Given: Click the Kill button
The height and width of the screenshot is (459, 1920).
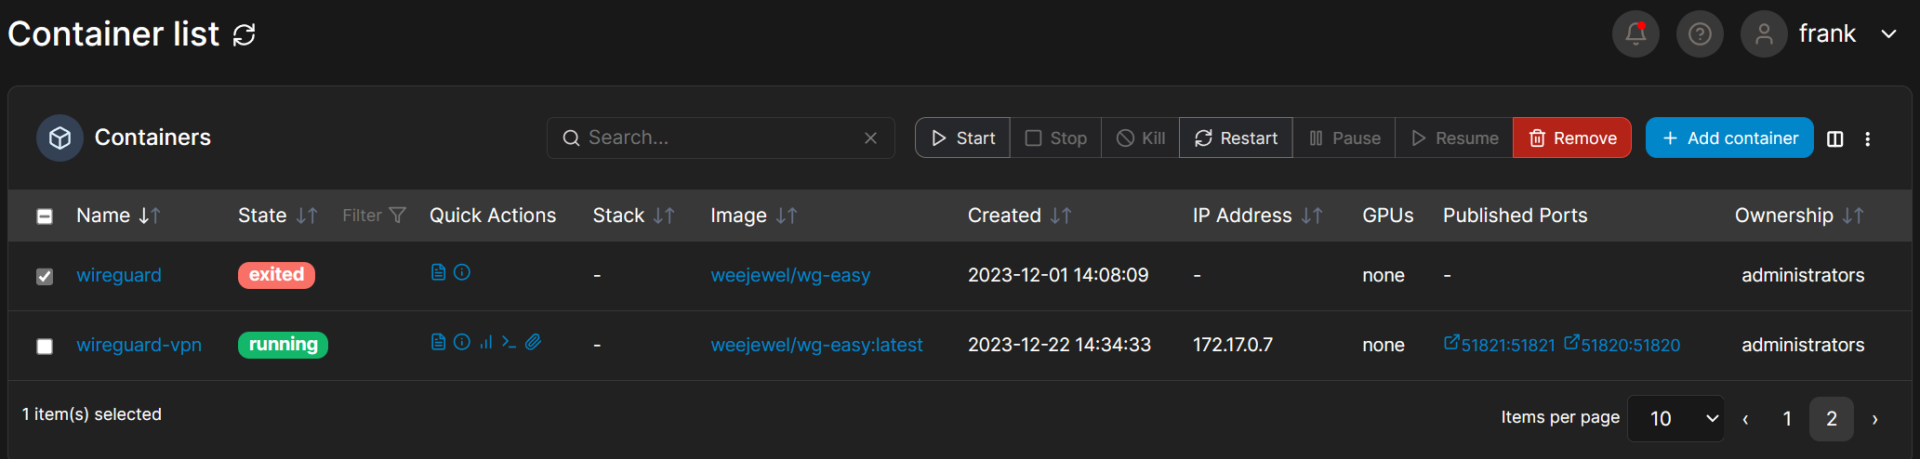Looking at the screenshot, I should 1140,138.
